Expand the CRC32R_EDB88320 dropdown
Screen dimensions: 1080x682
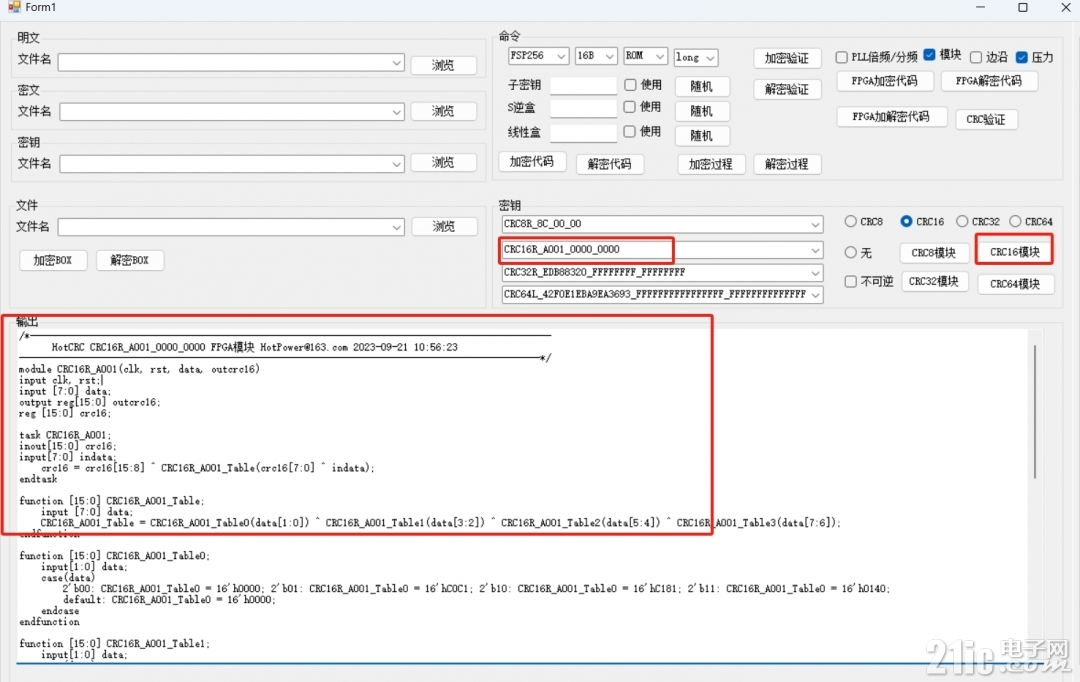[815, 273]
